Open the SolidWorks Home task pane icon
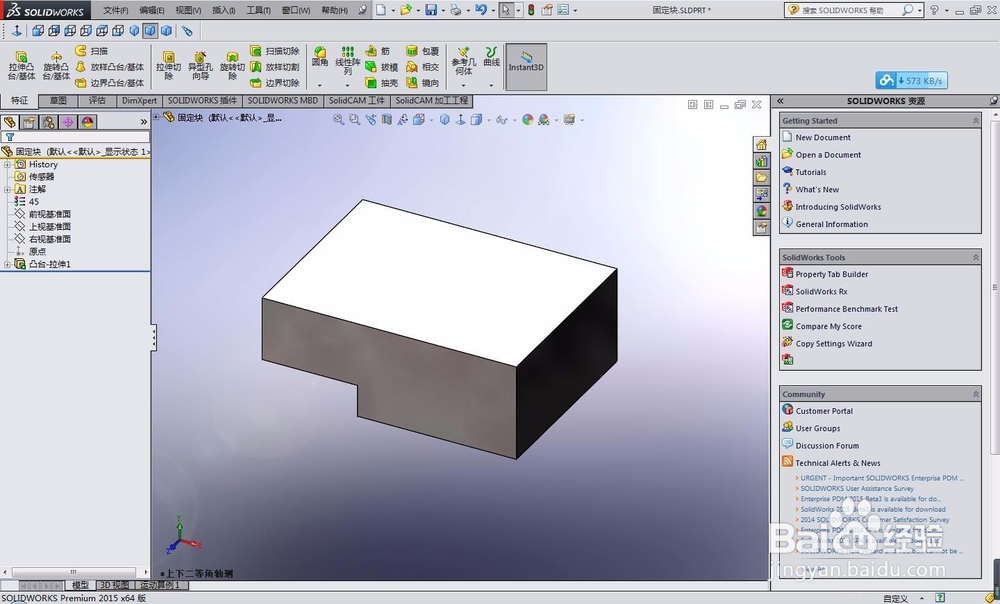Screen dimensions: 1000x604 [761, 145]
